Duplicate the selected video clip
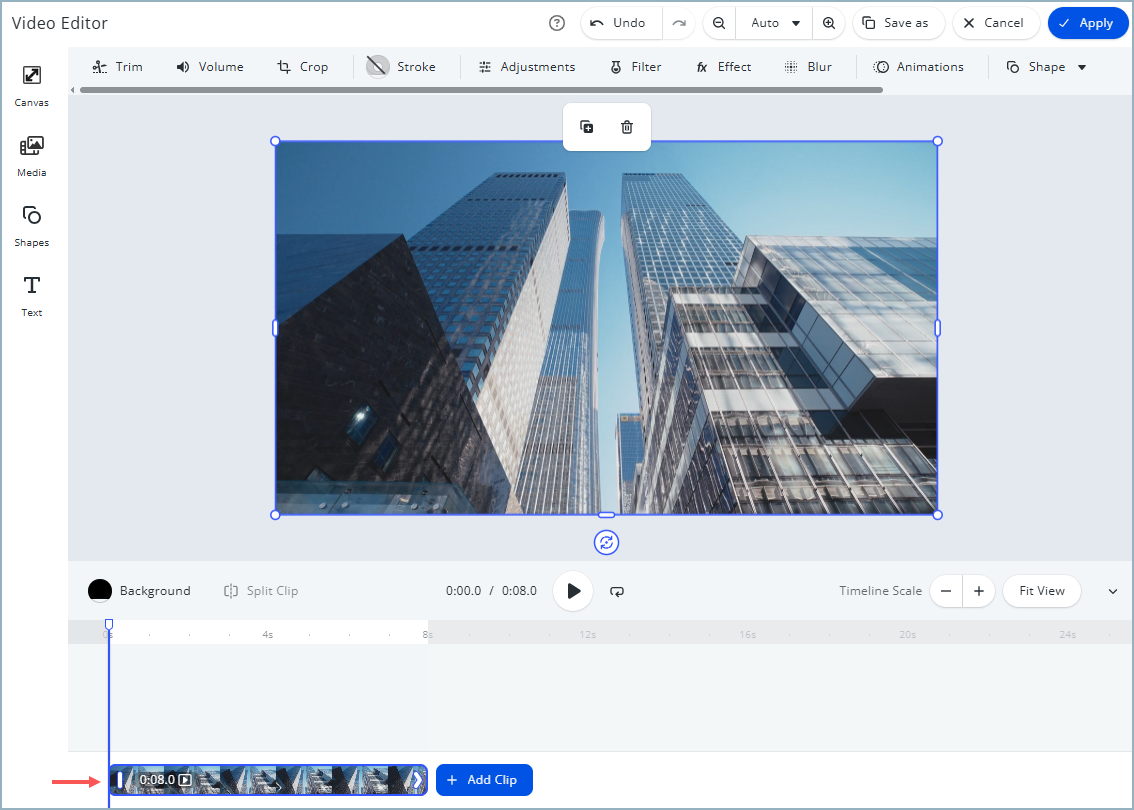This screenshot has width=1134, height=810. pos(587,127)
